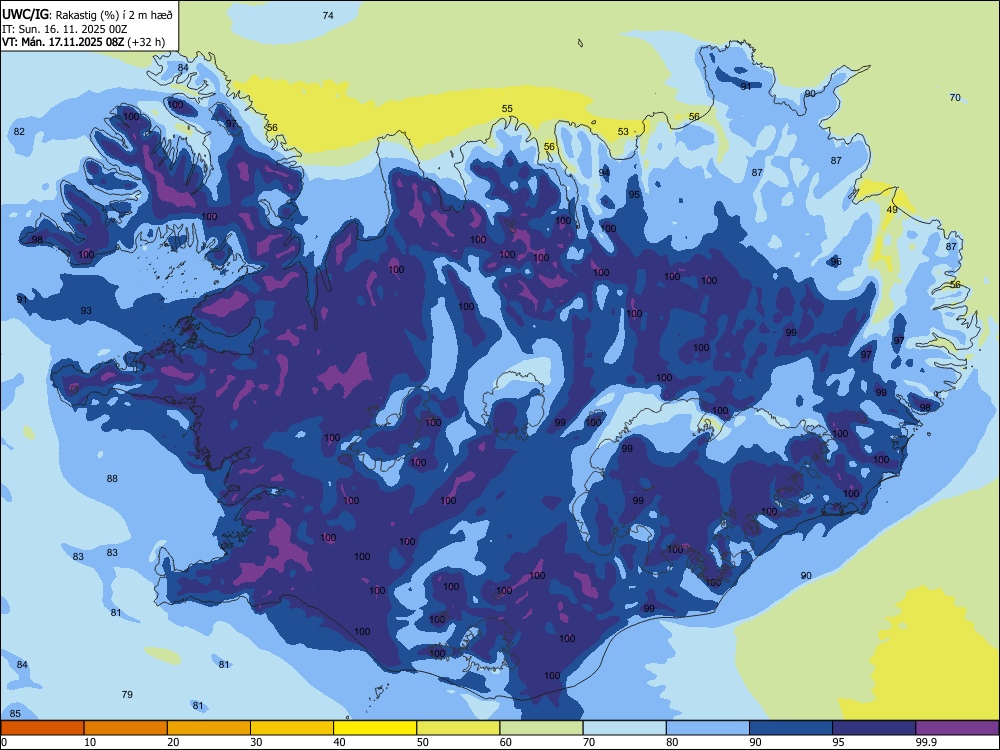Screen dimensions: 1000x750
Task: Click the "20" legend scale label
Action: pos(173,742)
